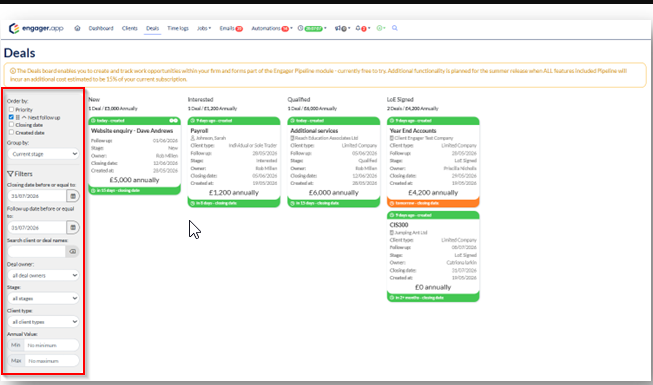Click the magnifier search icon in navbar
Screen dimensions: 653x385
tap(395, 28)
